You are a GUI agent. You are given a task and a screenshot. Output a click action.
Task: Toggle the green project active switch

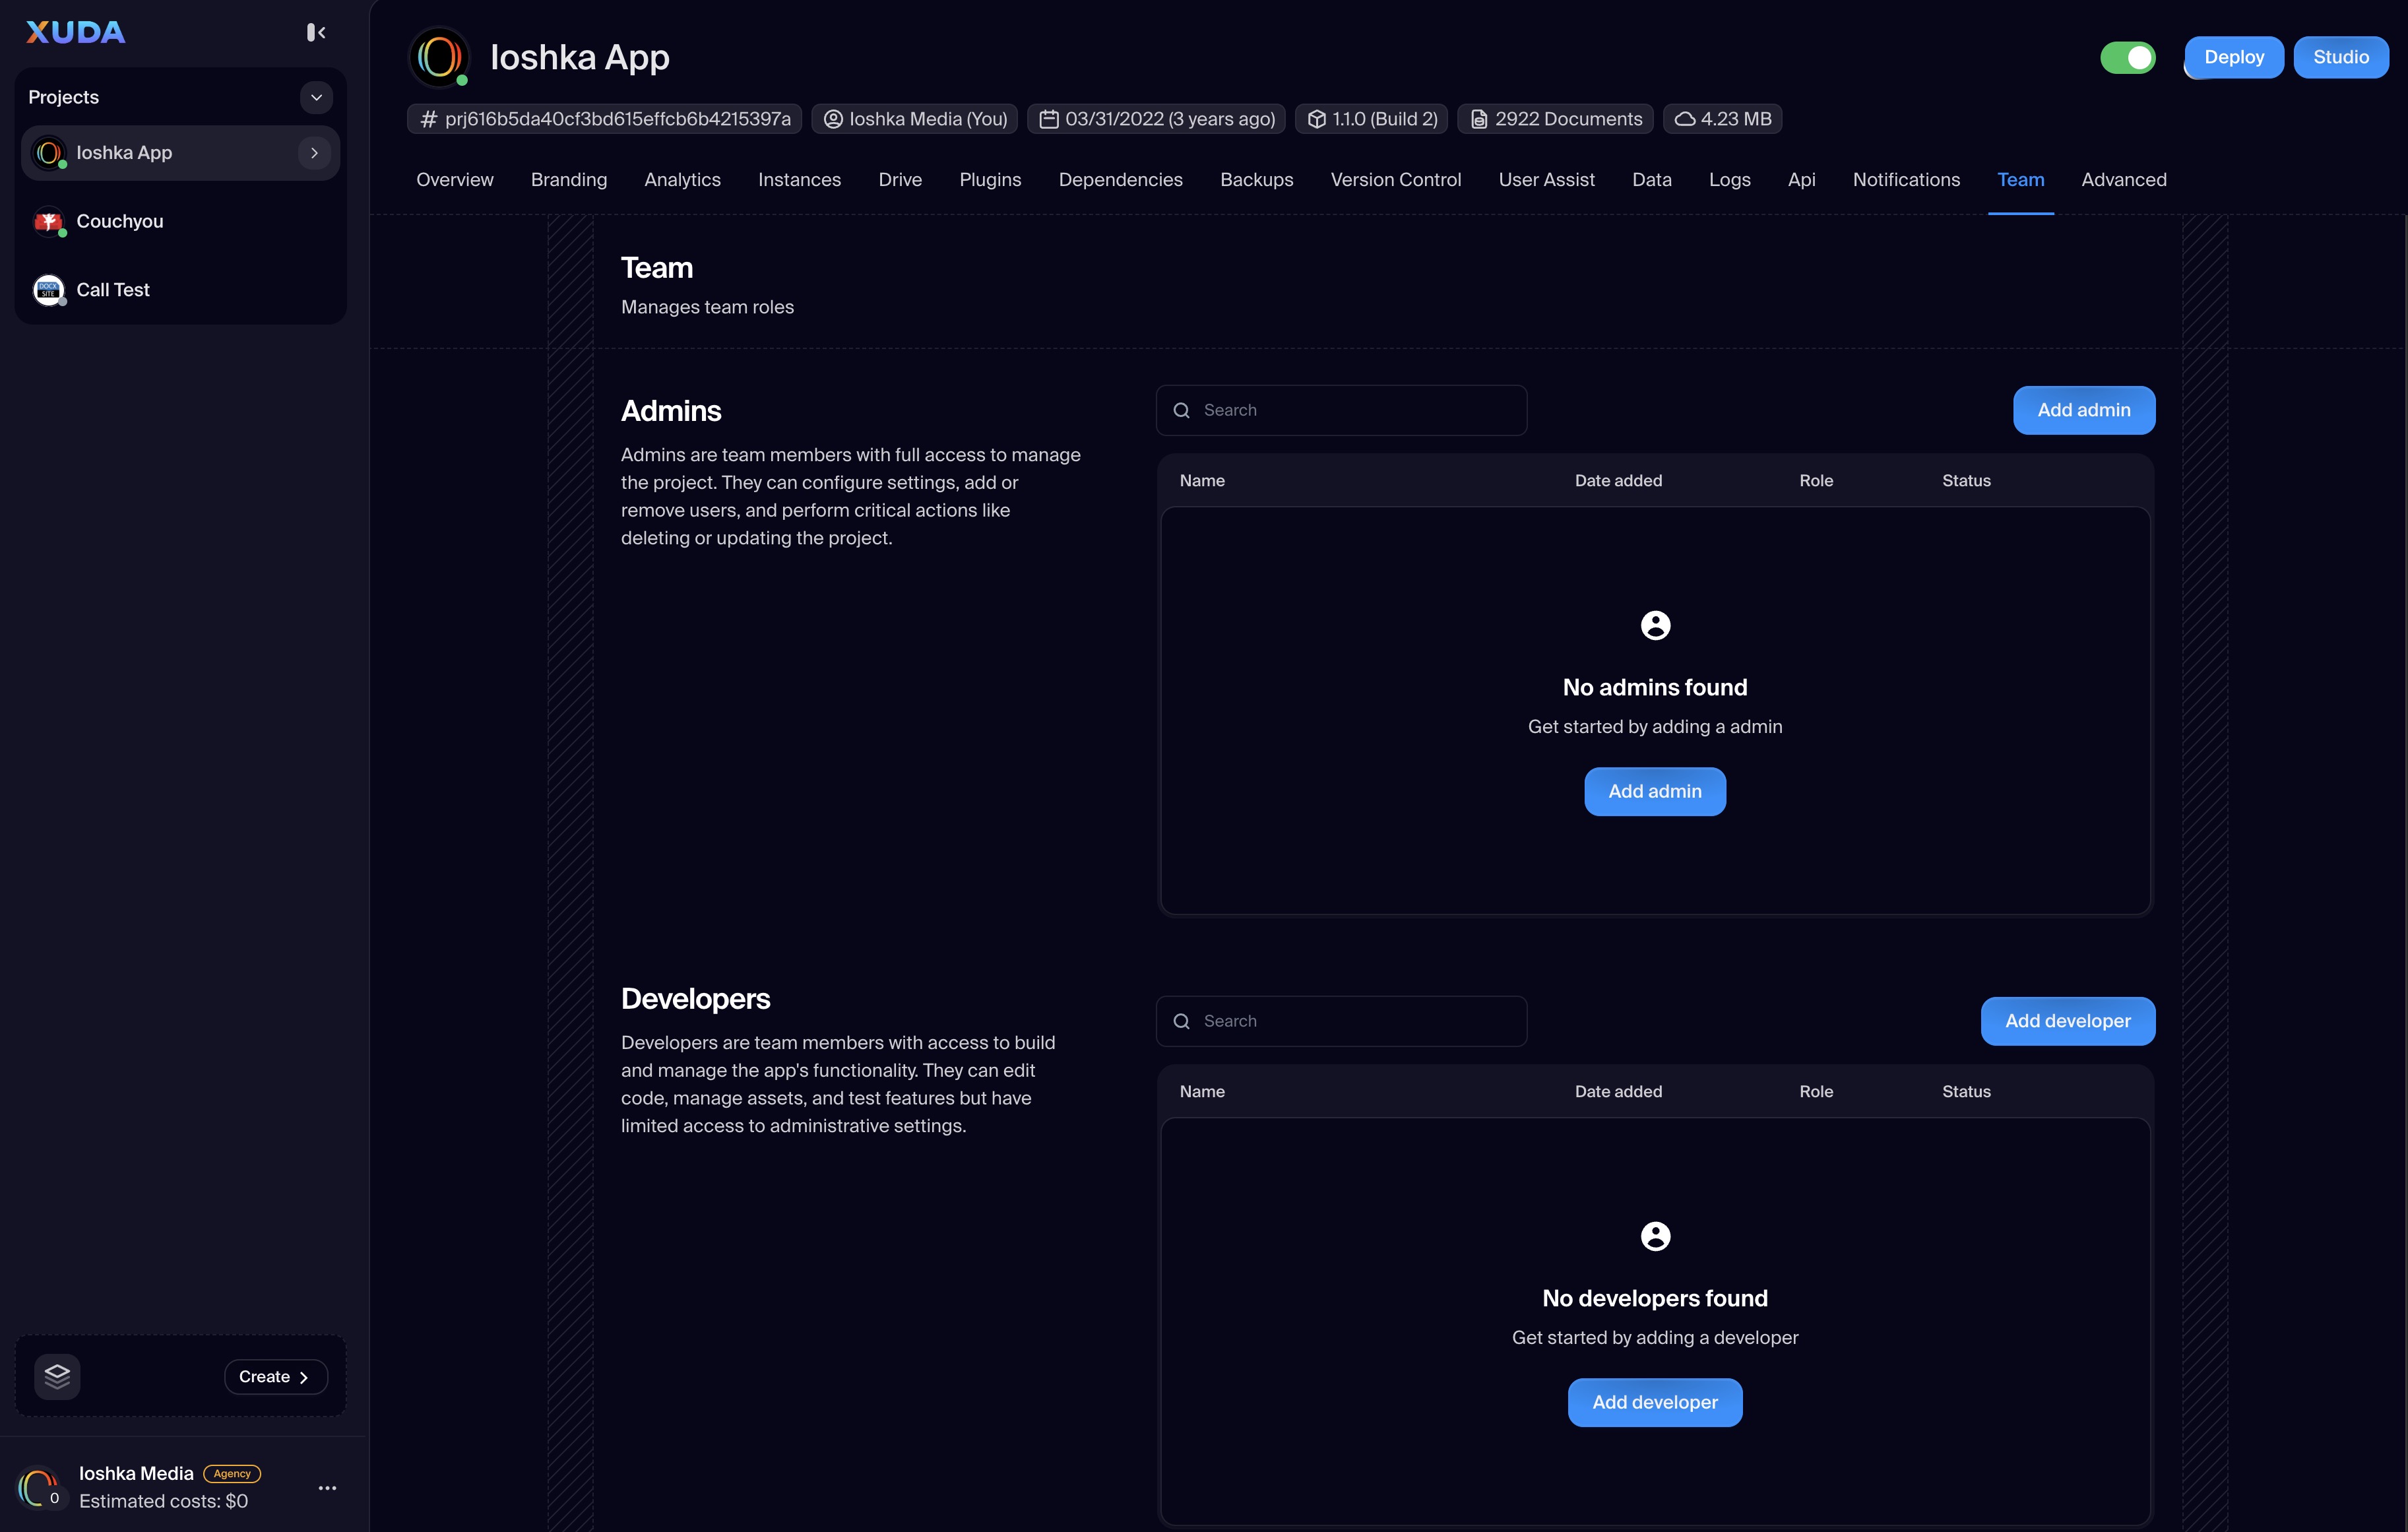pyautogui.click(x=2127, y=57)
